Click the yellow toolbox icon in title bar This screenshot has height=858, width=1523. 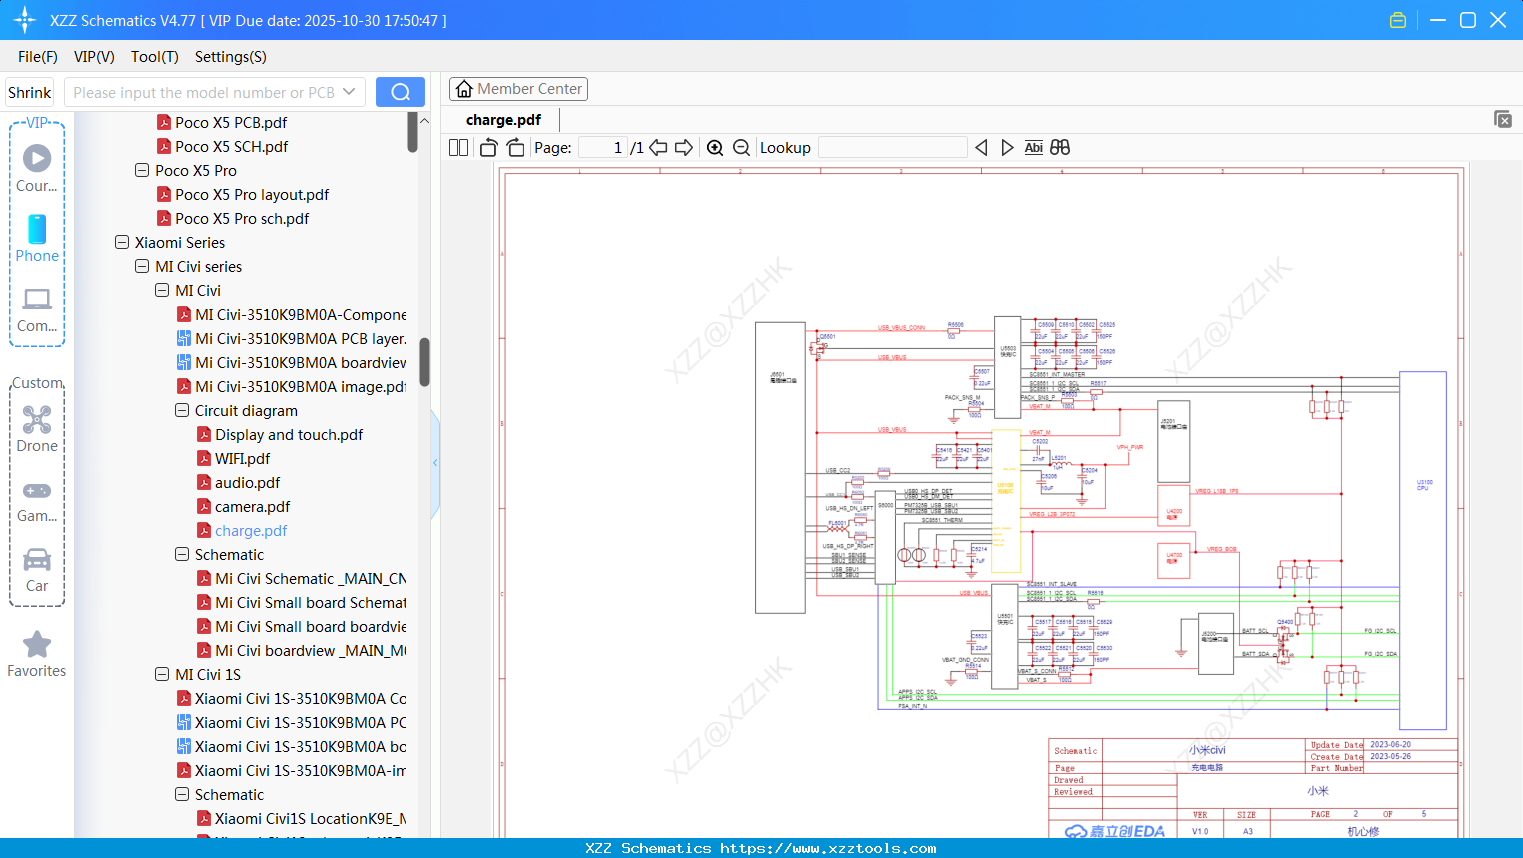point(1398,20)
